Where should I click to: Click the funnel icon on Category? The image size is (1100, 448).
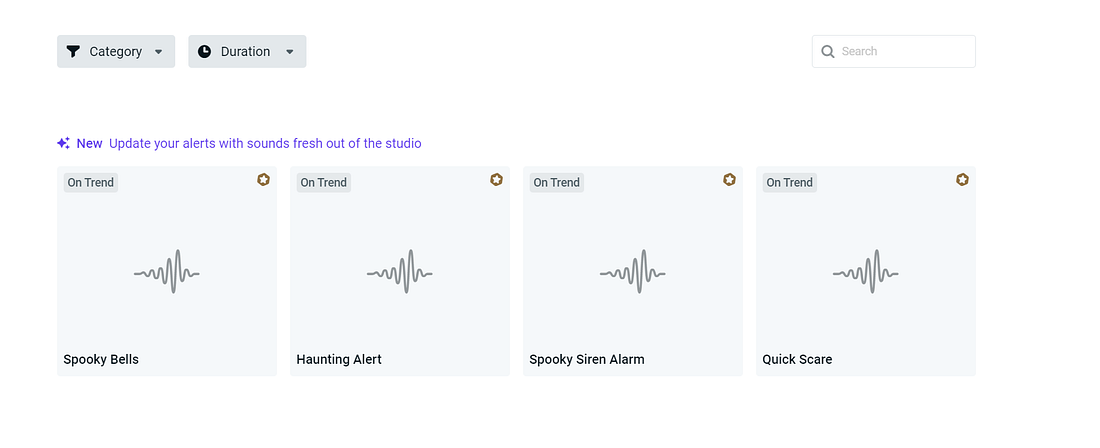coord(73,52)
